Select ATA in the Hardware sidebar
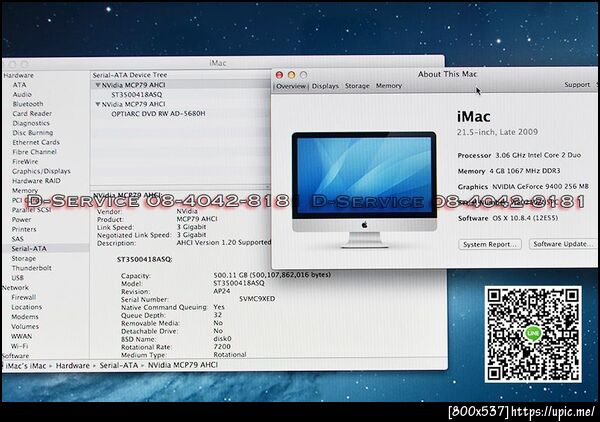Image resolution: width=600 pixels, height=422 pixels. click(19, 85)
